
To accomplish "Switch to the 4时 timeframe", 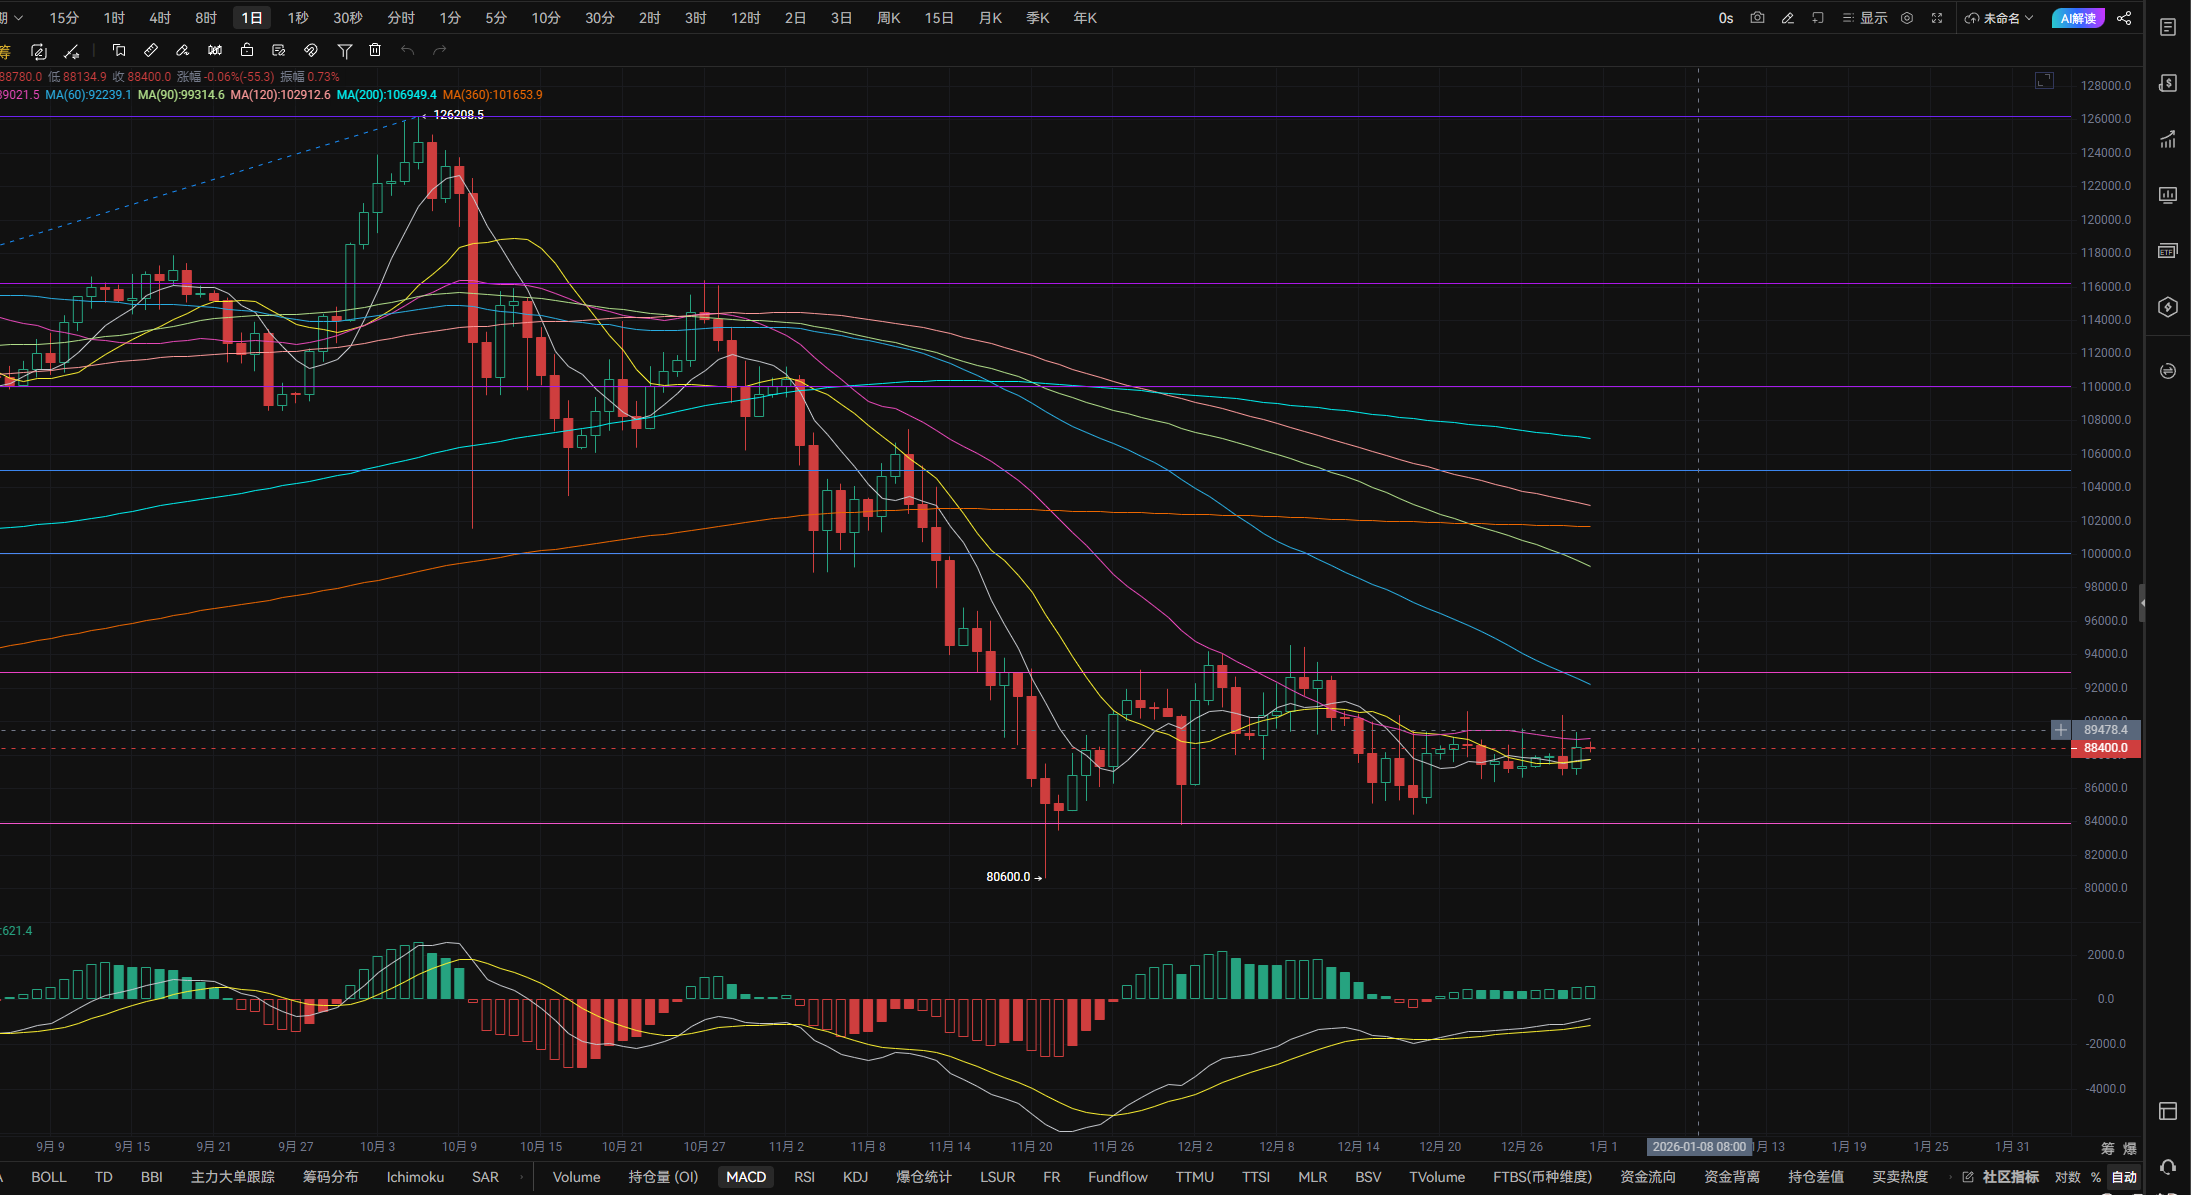I will coord(160,18).
